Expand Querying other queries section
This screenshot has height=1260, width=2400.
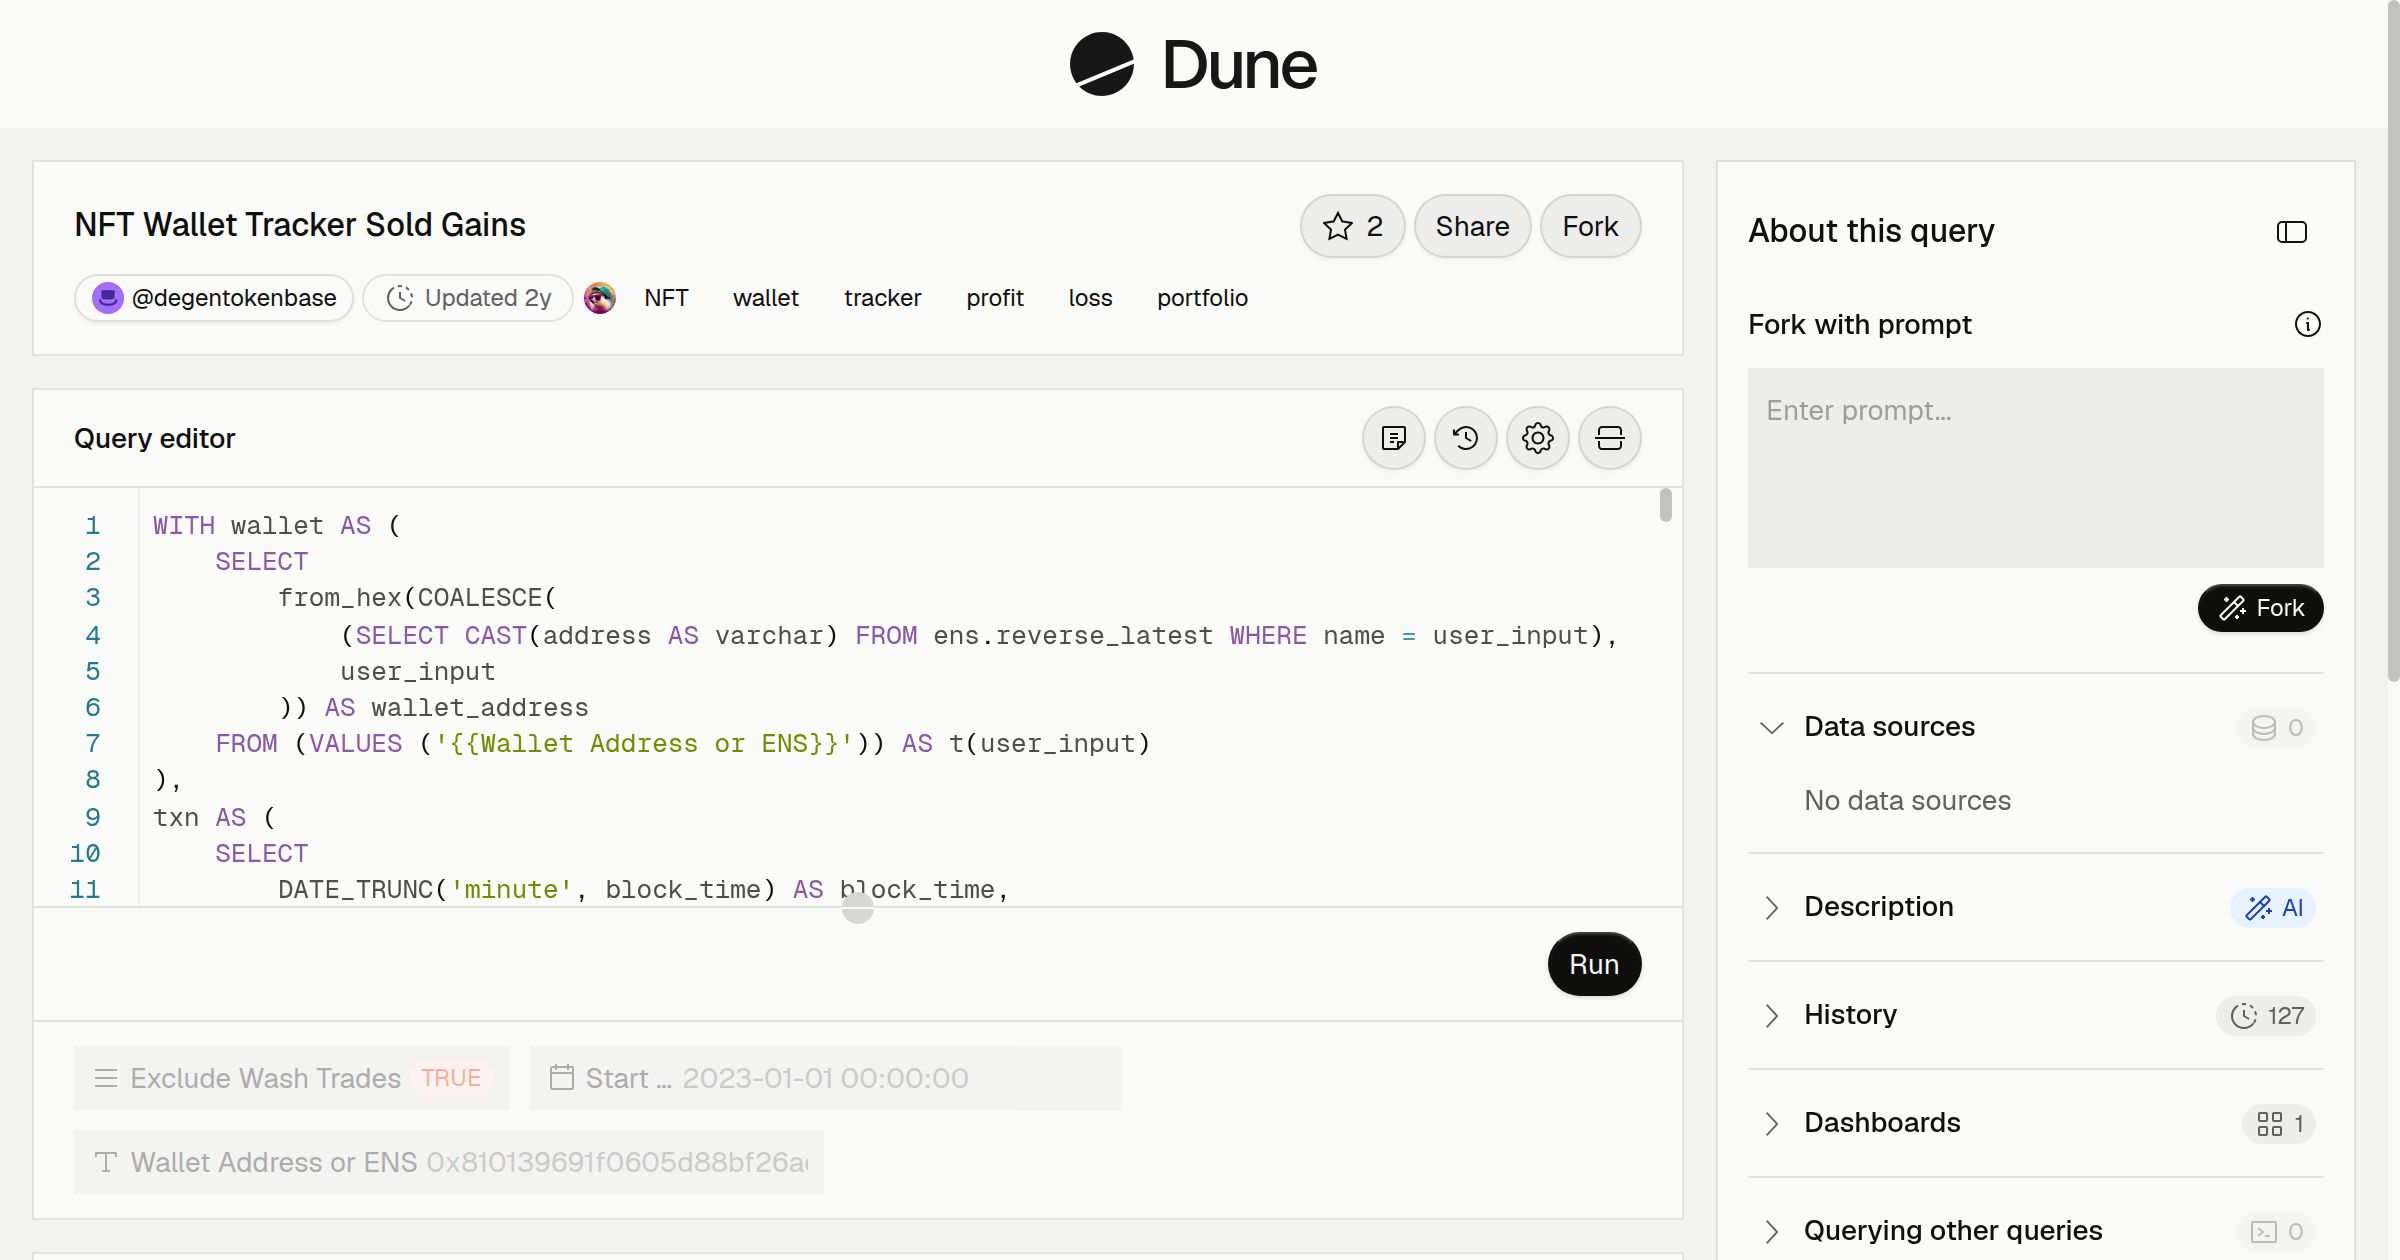[1772, 1231]
